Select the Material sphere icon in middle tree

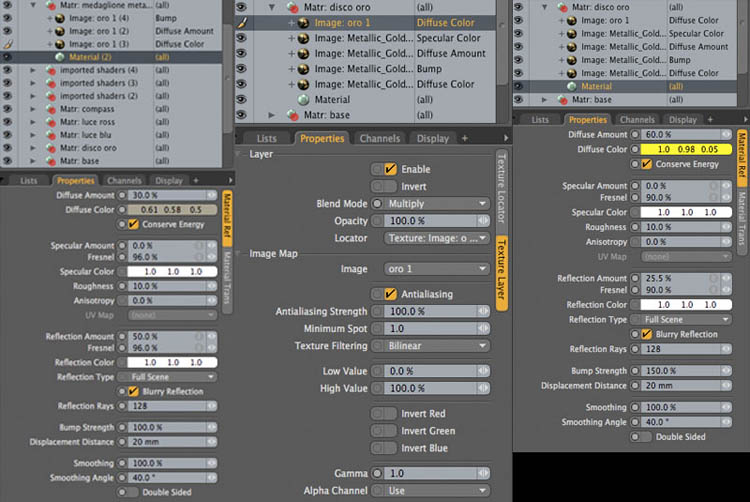(303, 99)
